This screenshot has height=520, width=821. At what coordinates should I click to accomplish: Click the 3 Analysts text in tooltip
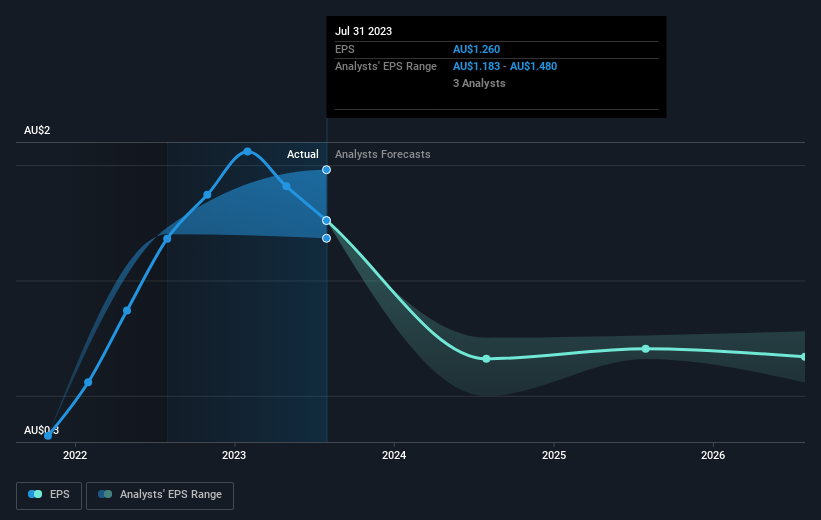(479, 83)
